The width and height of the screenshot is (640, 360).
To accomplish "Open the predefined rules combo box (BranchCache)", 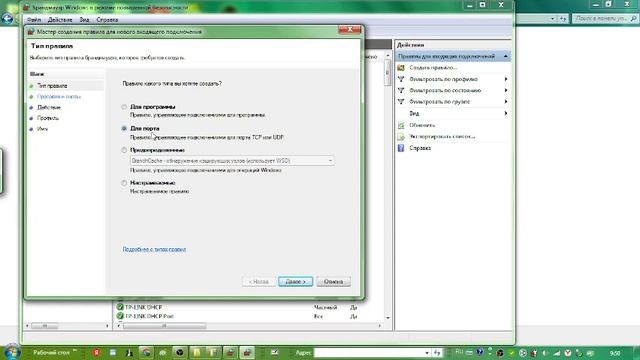I will 232,161.
